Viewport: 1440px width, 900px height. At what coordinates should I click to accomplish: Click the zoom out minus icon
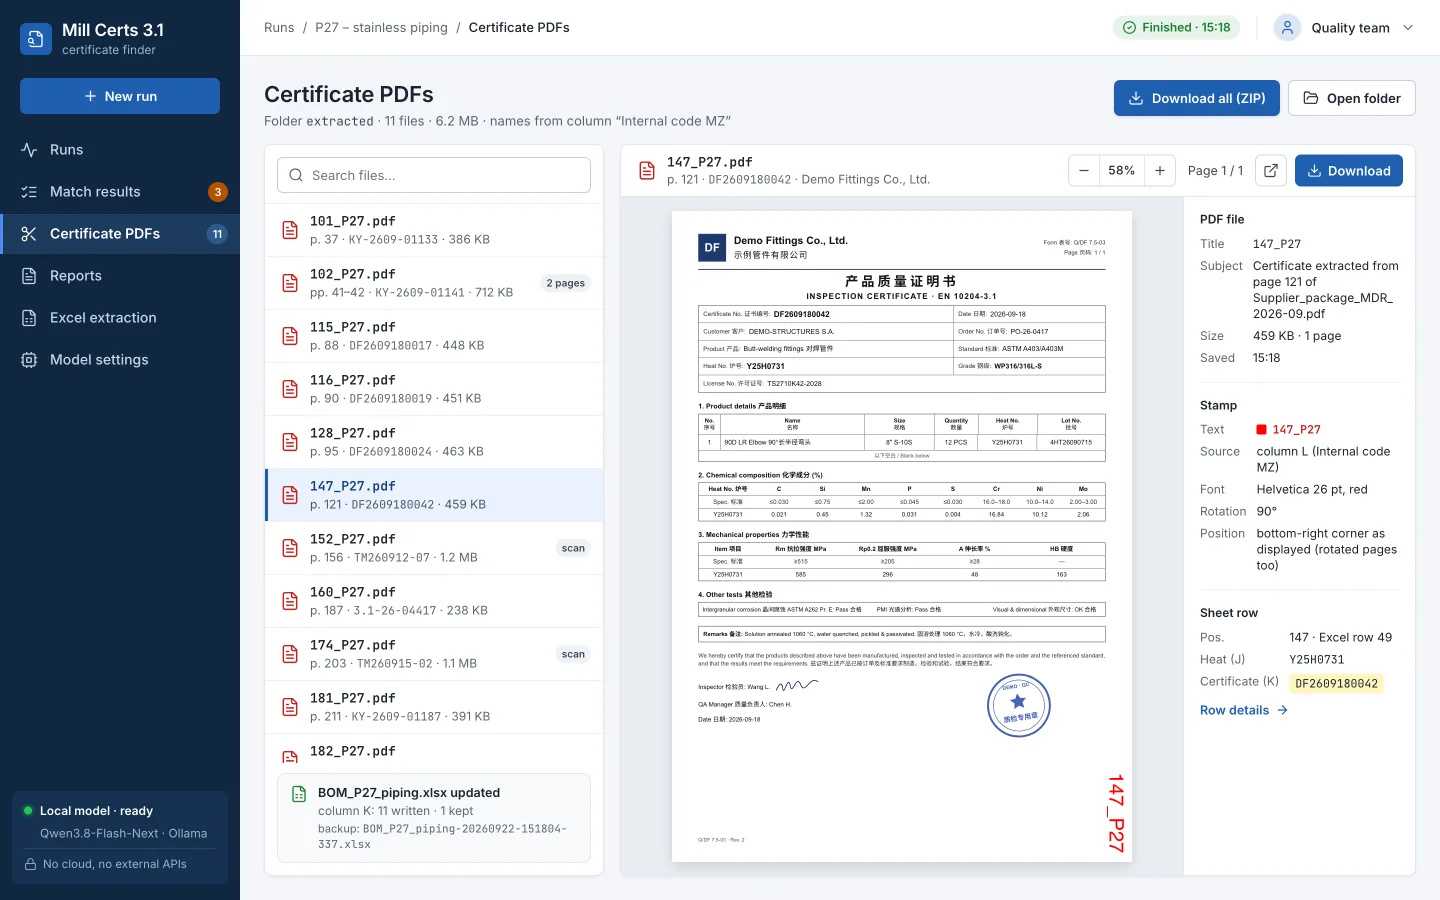point(1084,171)
